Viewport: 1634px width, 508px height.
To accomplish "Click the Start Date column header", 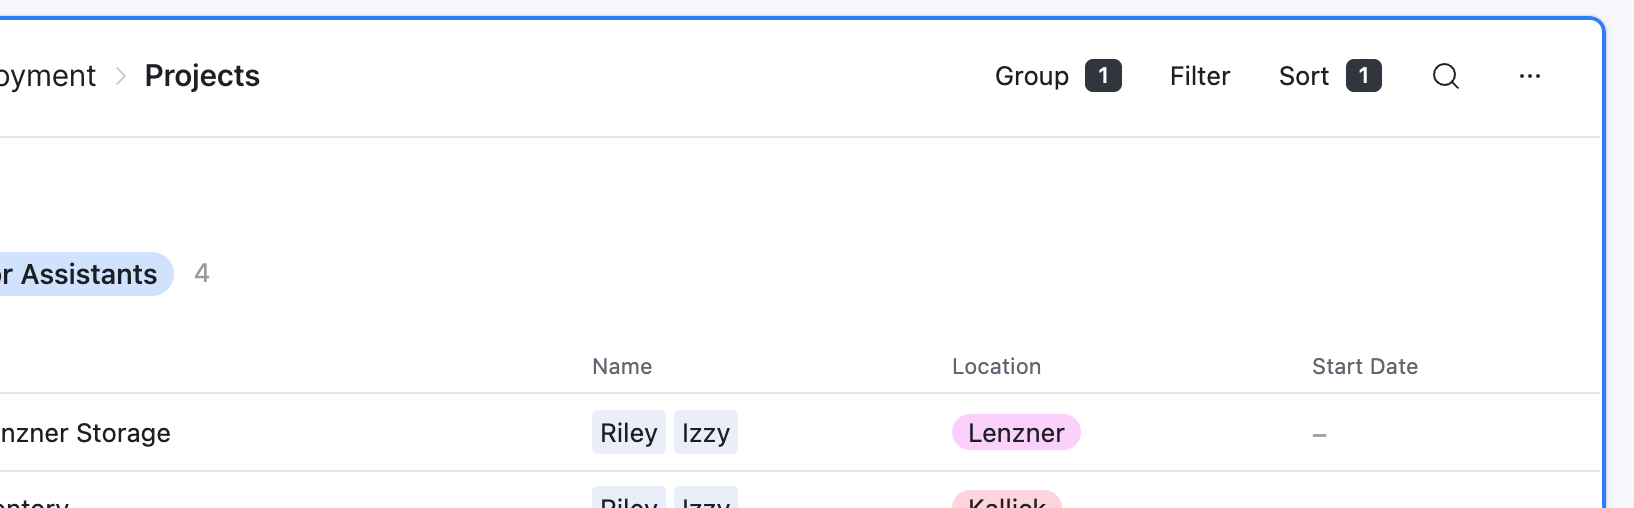I will coord(1364,366).
